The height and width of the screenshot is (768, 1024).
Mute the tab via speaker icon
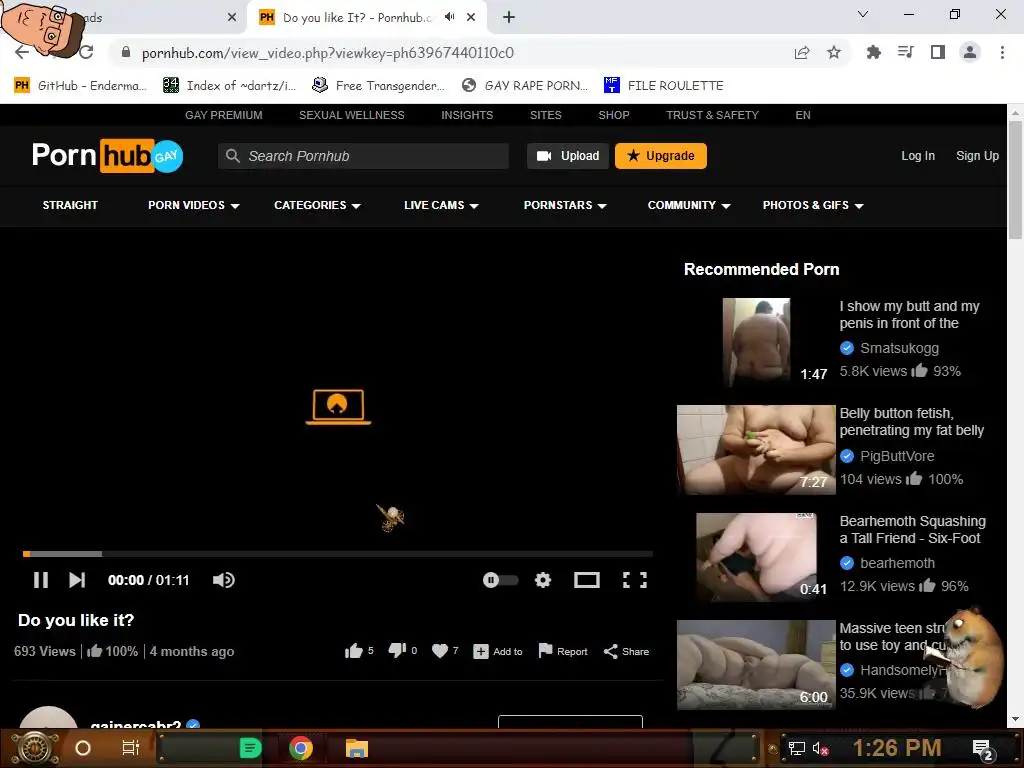(449, 17)
